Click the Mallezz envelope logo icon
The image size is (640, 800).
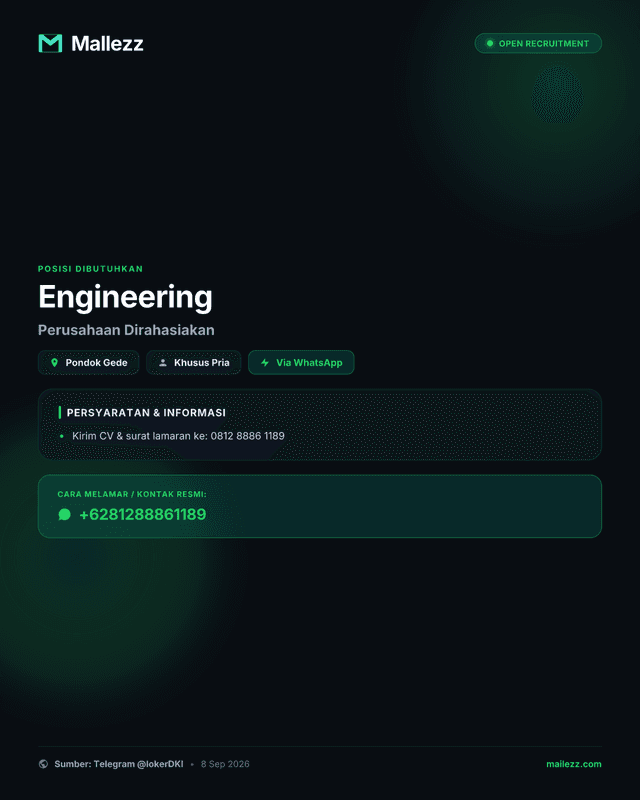click(x=50, y=43)
